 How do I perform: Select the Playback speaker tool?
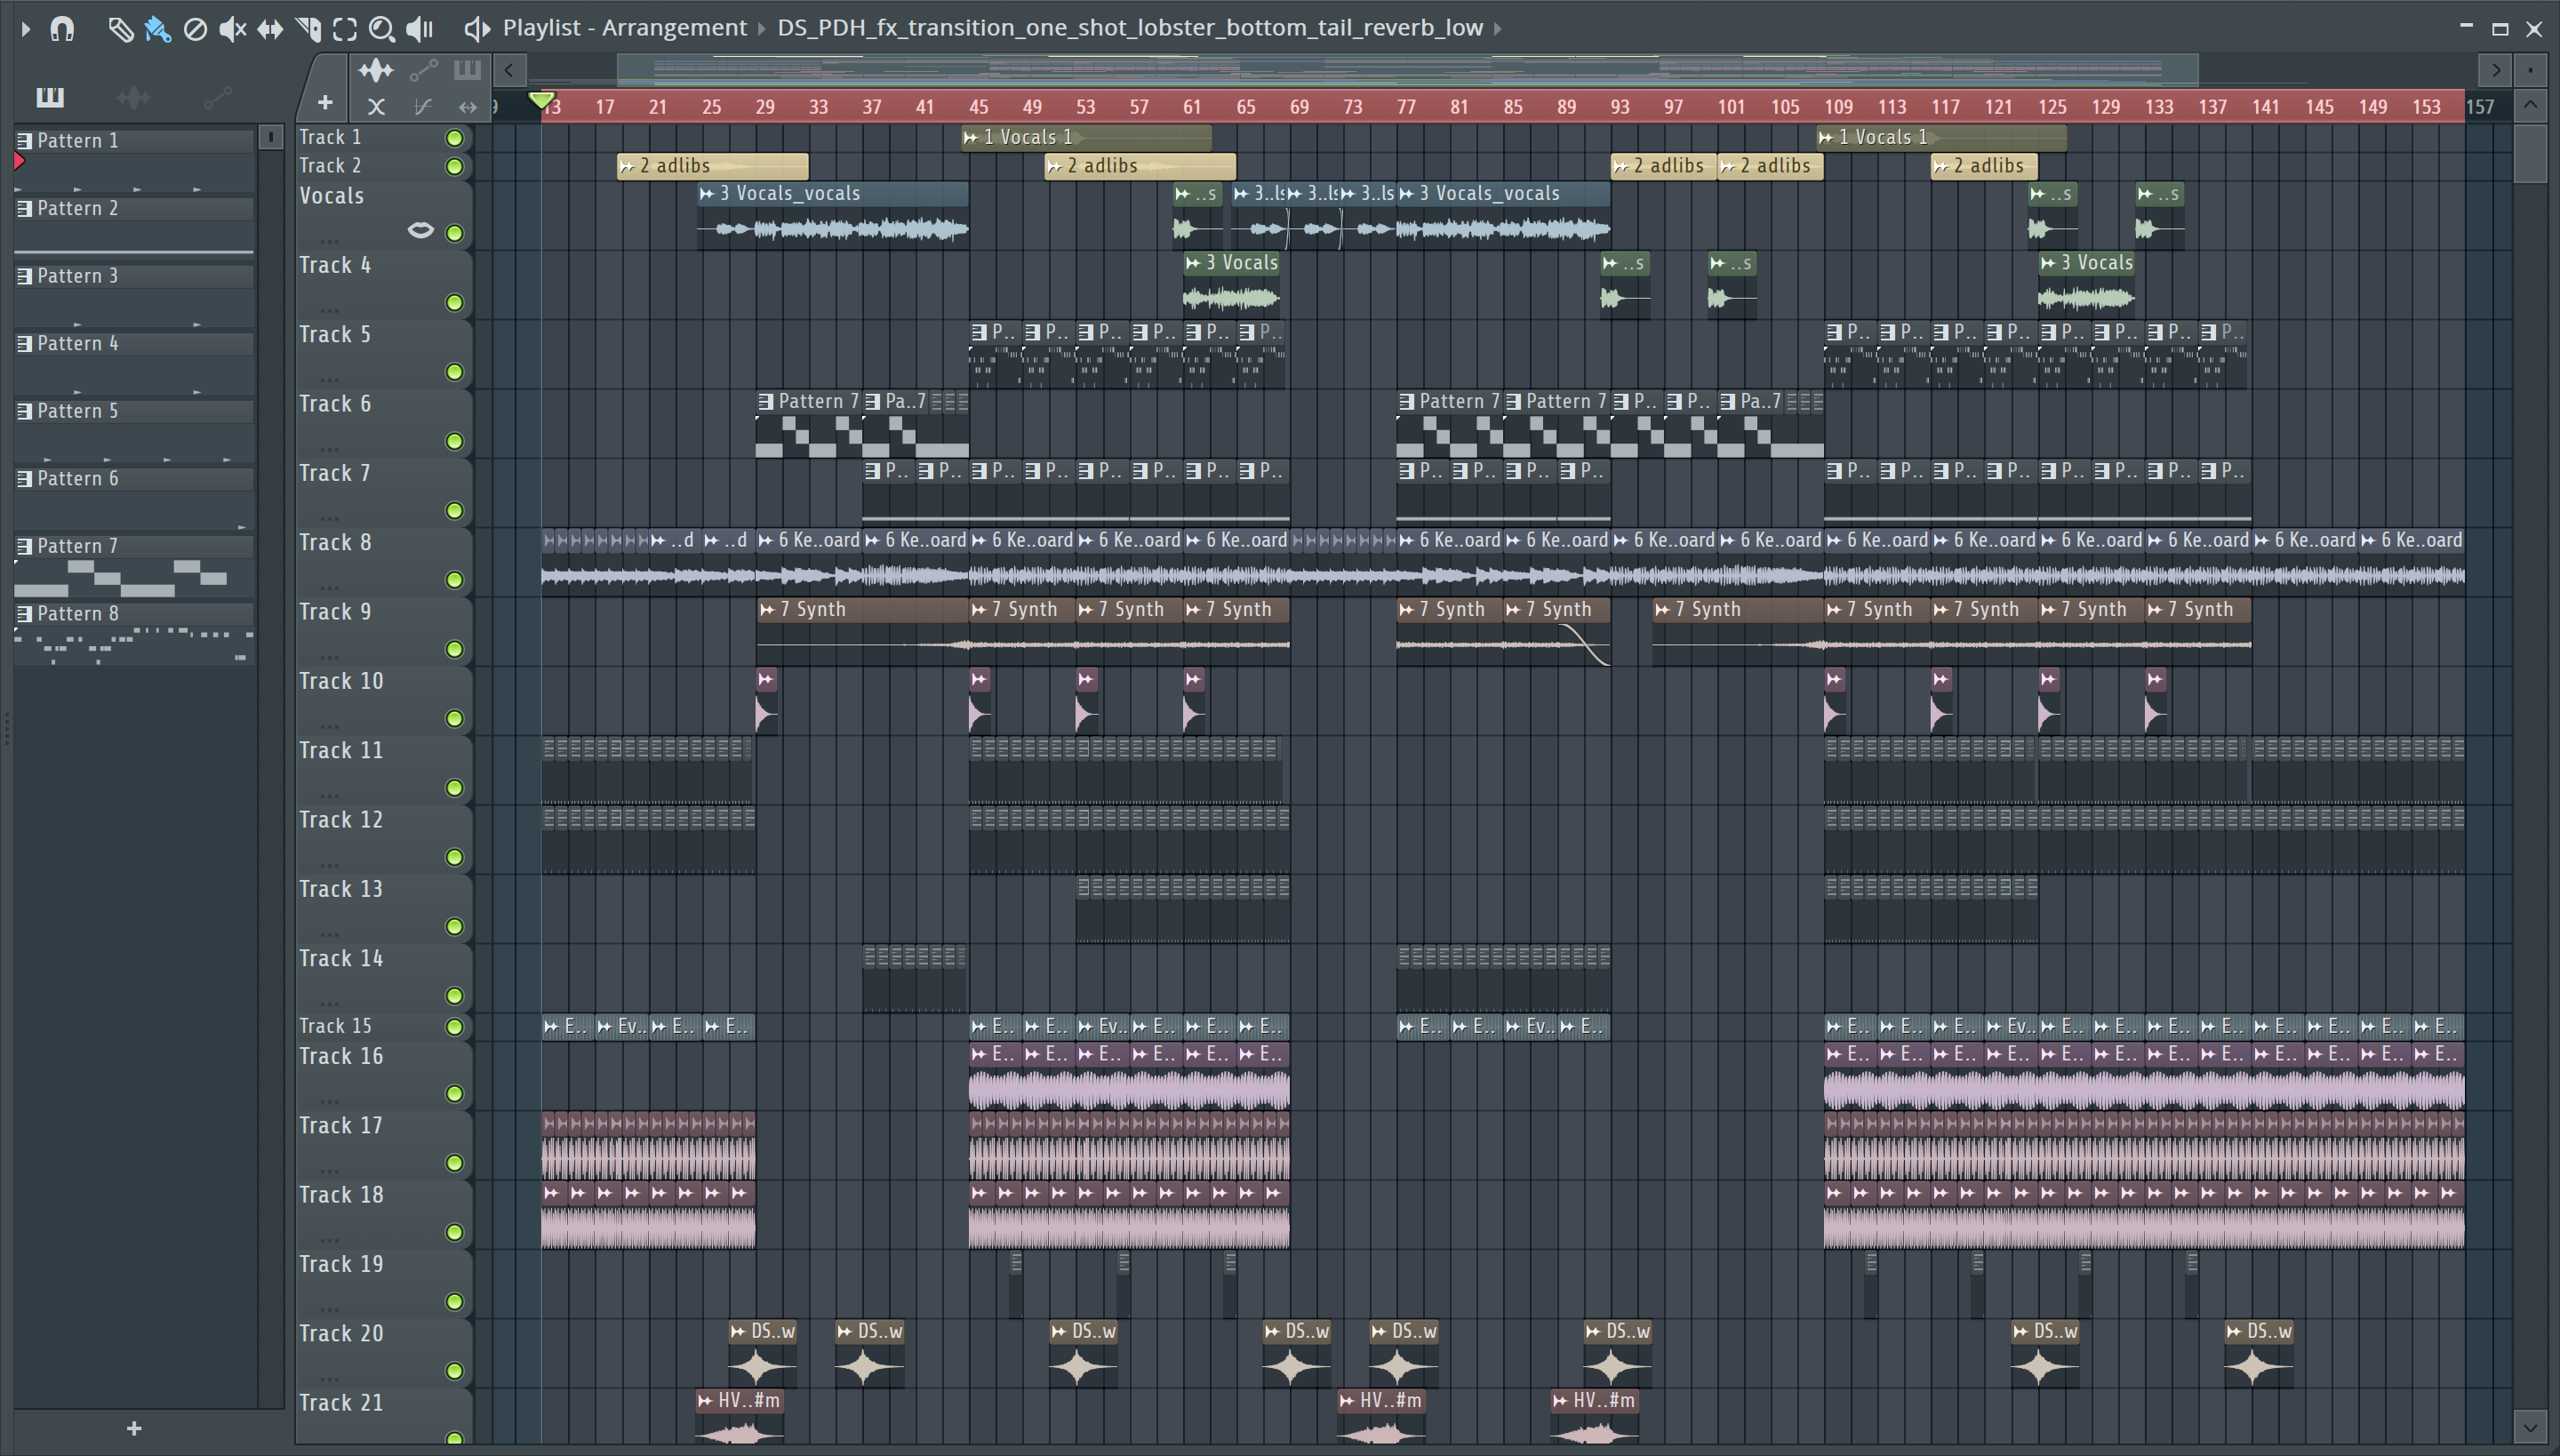419,29
